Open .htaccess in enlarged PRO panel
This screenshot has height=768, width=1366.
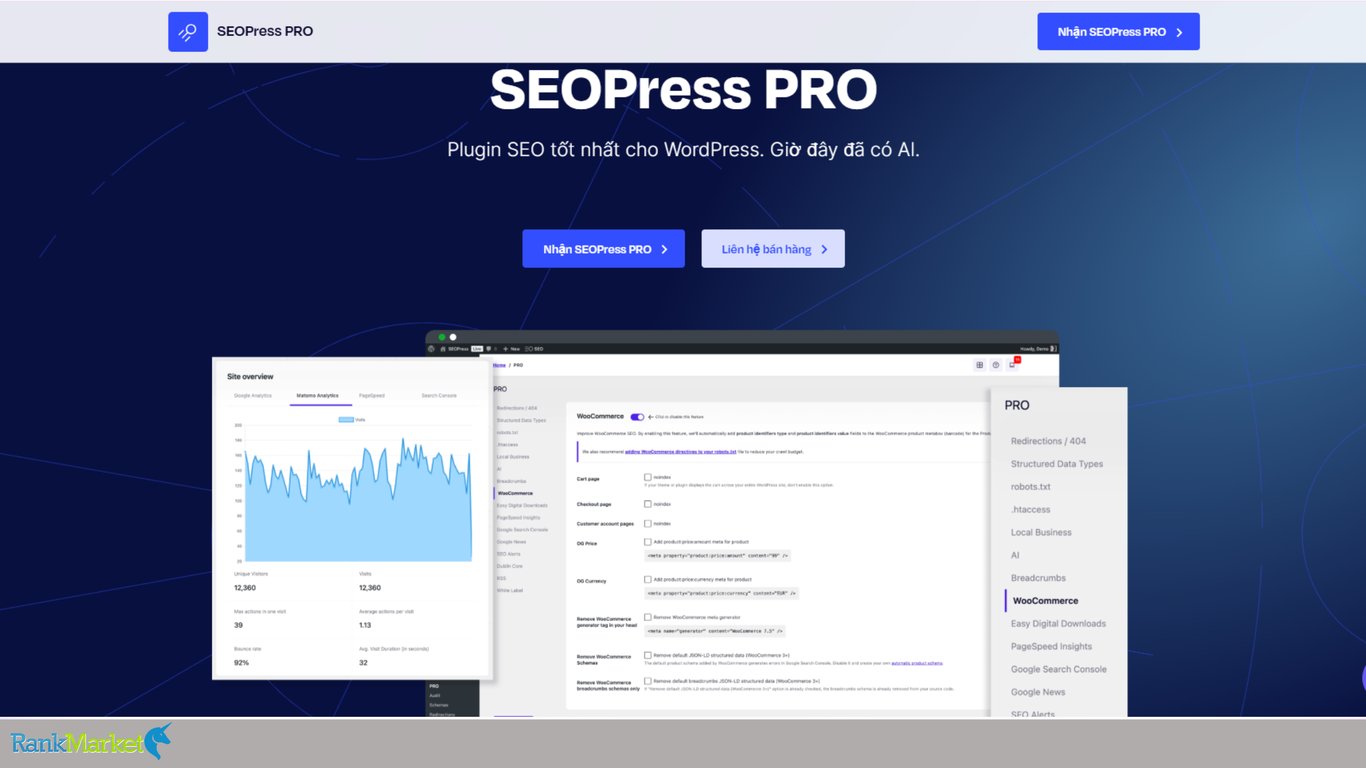point(1031,510)
